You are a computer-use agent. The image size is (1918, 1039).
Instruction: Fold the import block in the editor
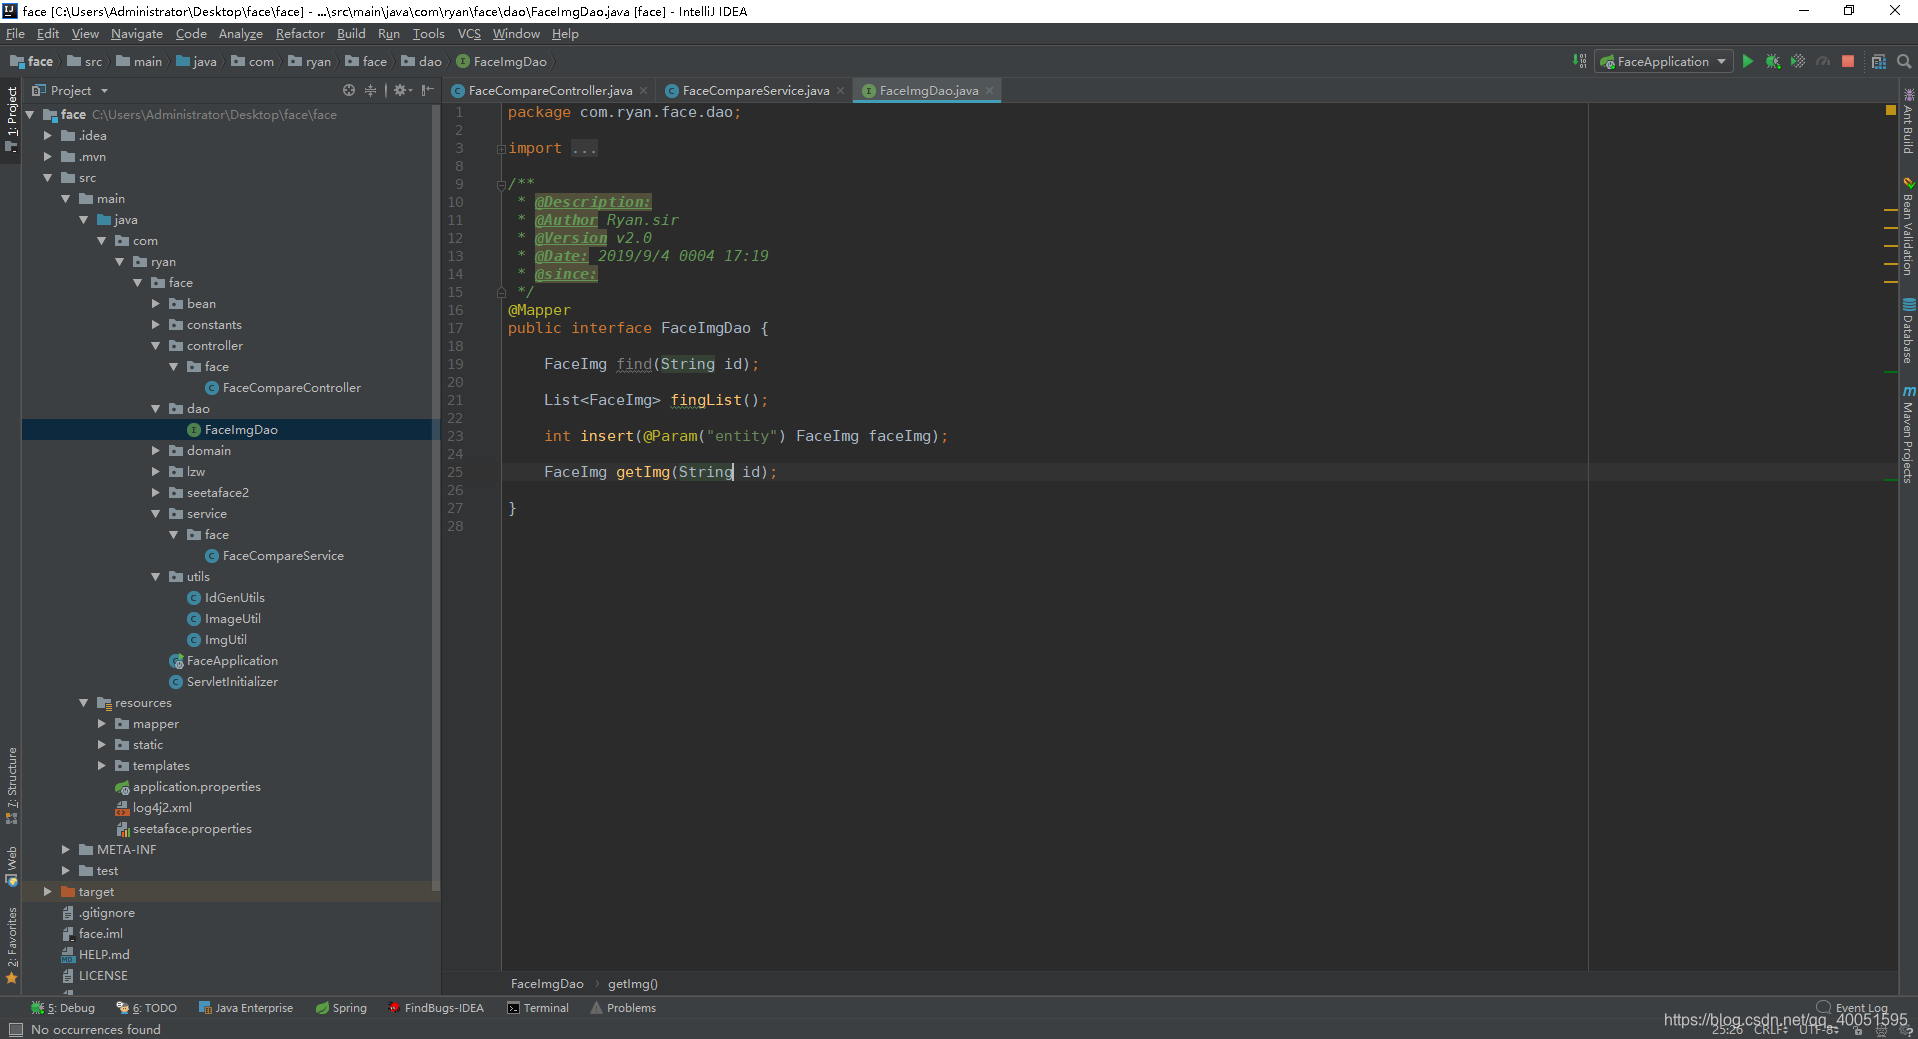(x=501, y=149)
